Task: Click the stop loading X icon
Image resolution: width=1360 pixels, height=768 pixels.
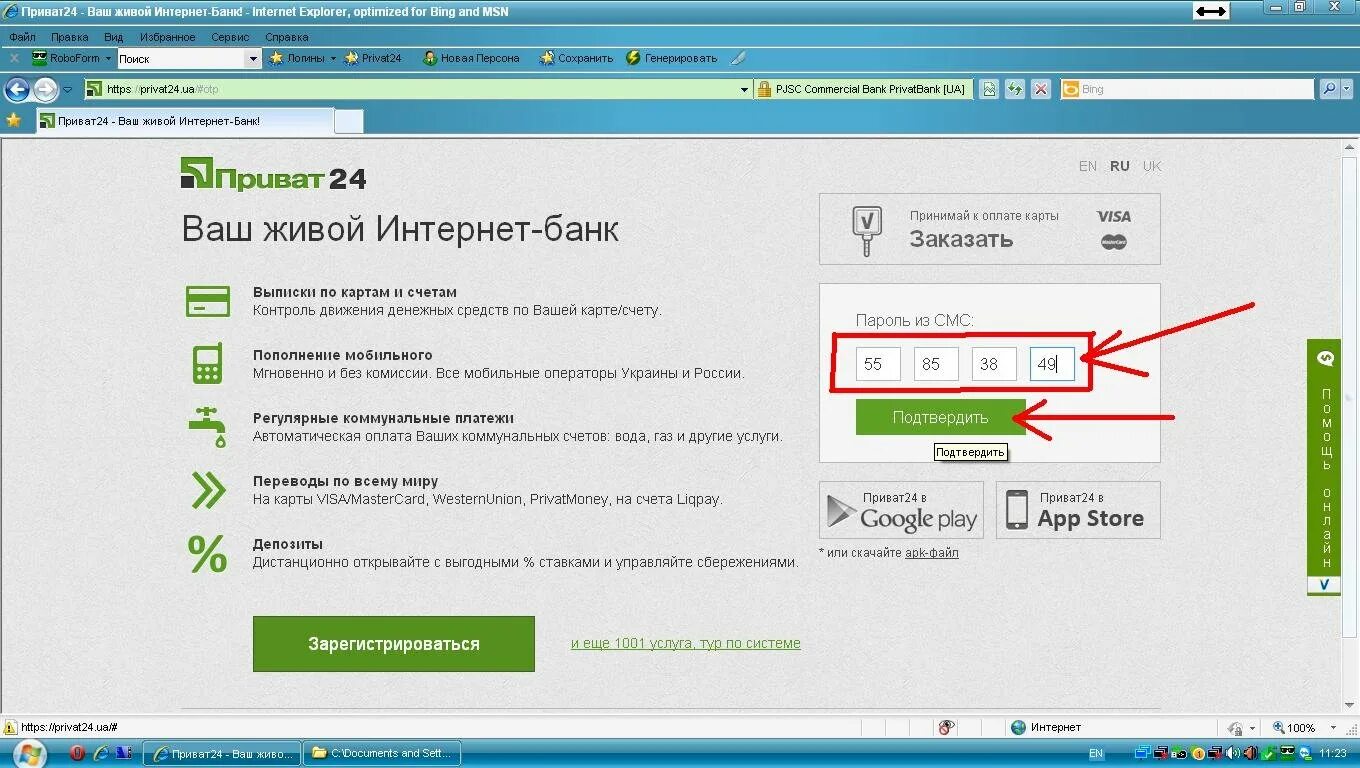Action: [1041, 89]
